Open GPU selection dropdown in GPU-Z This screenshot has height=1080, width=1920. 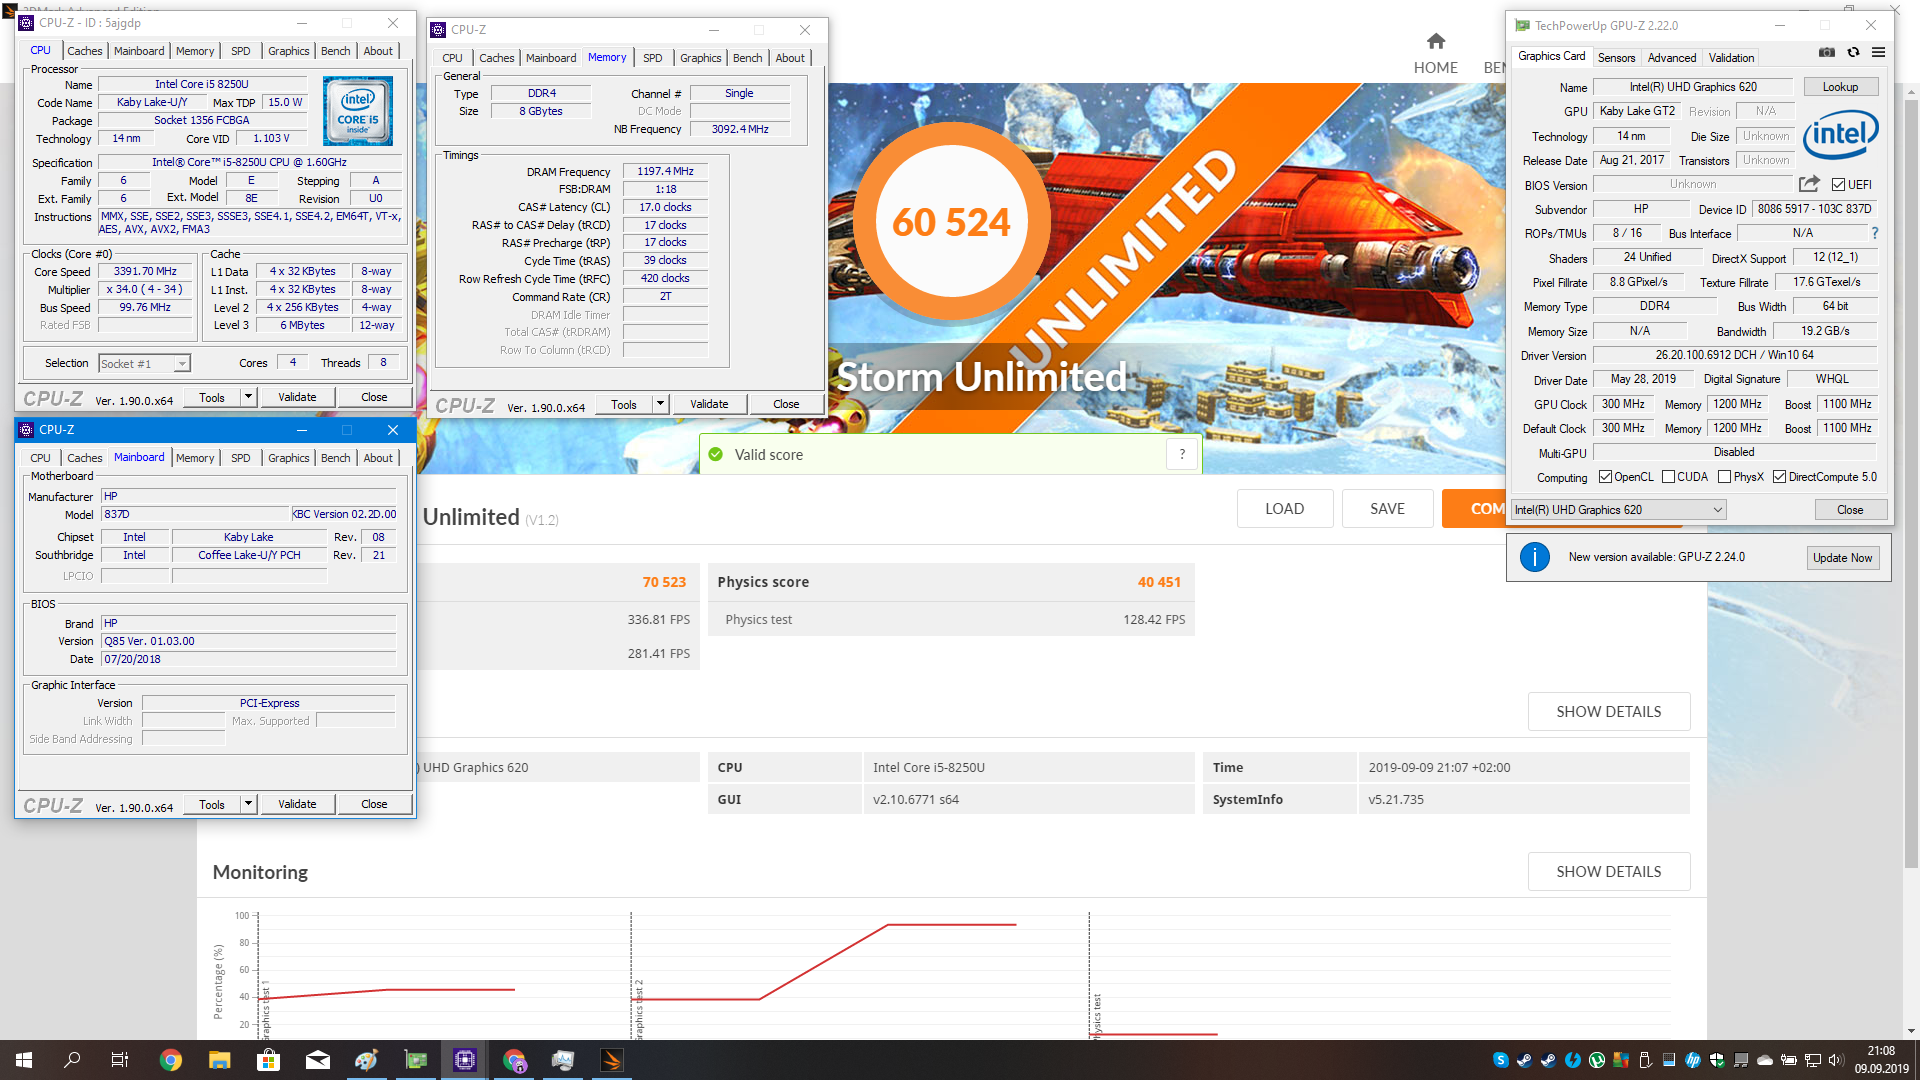[1618, 510]
